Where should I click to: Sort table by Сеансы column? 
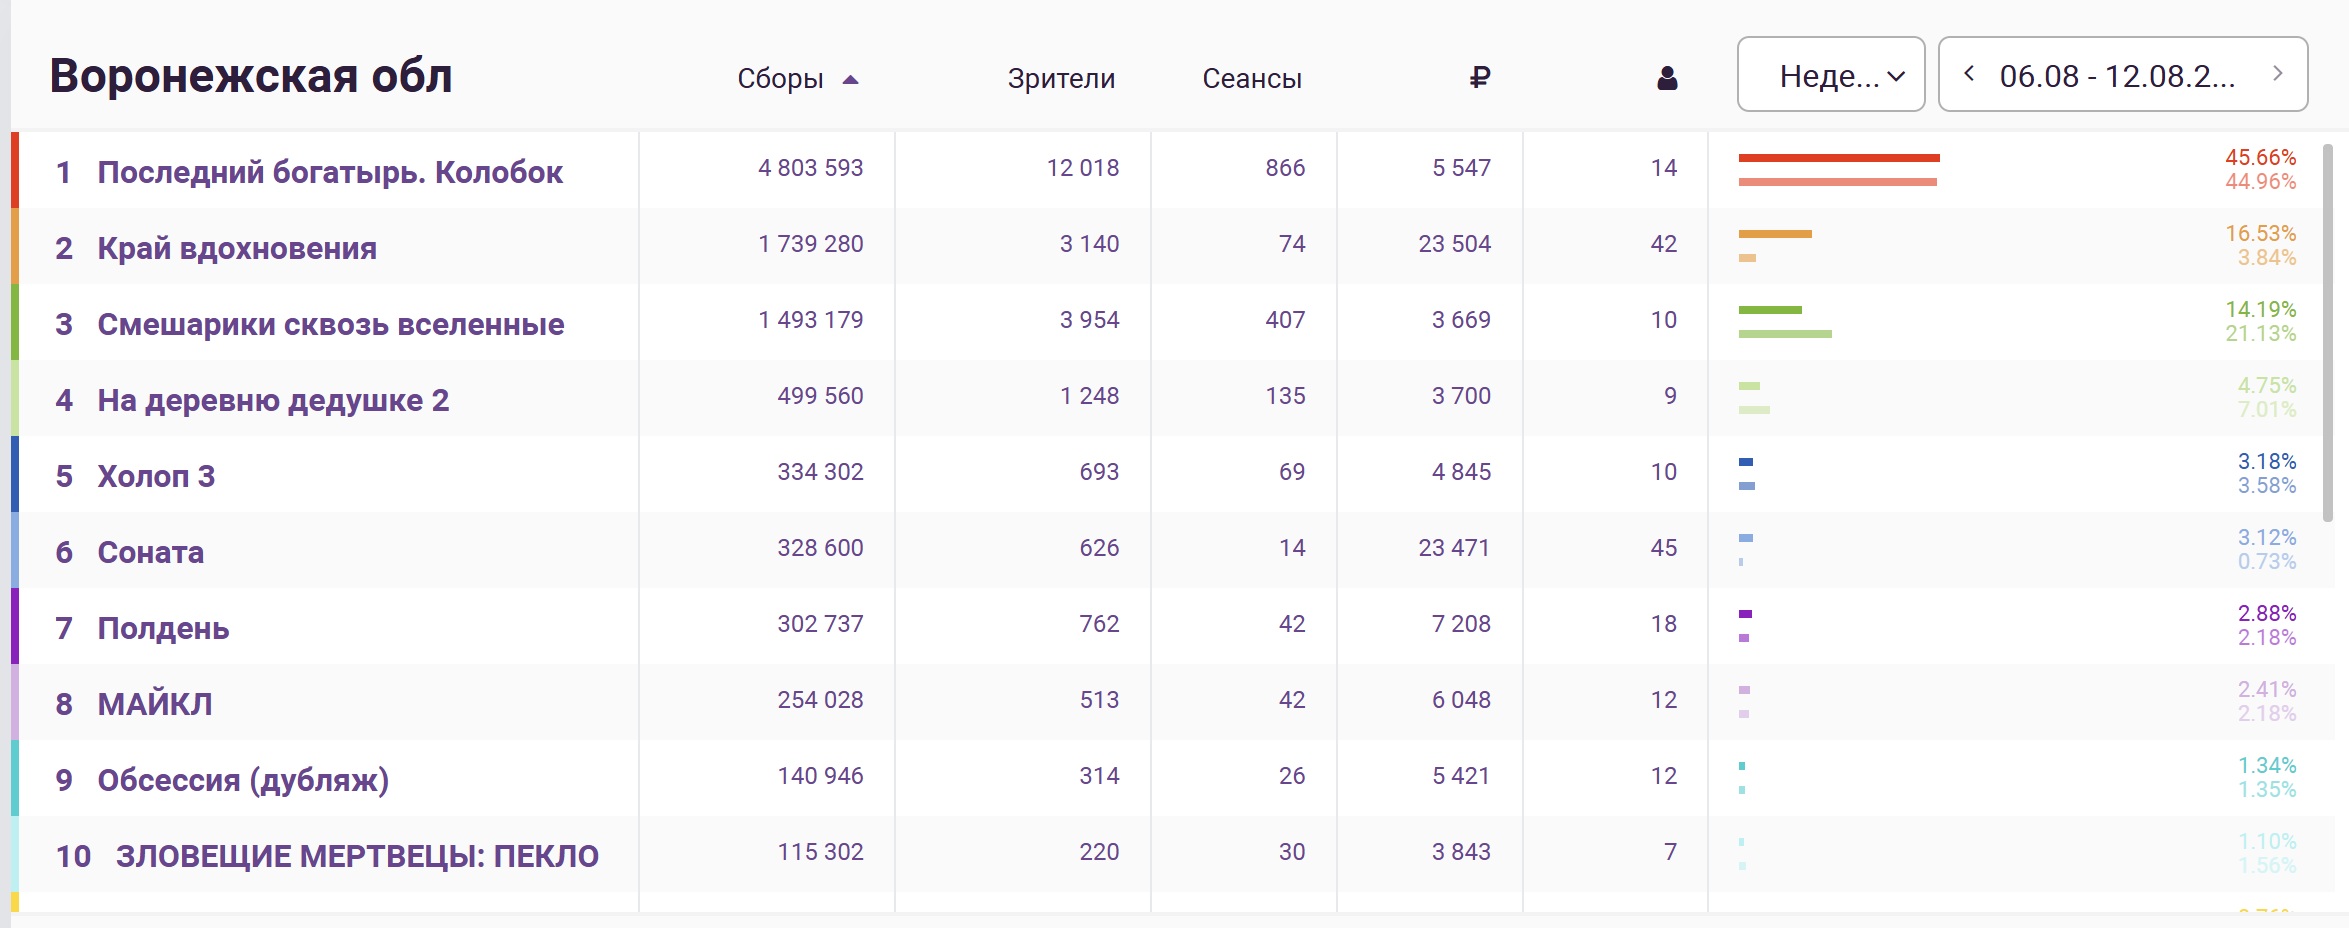pos(1252,78)
